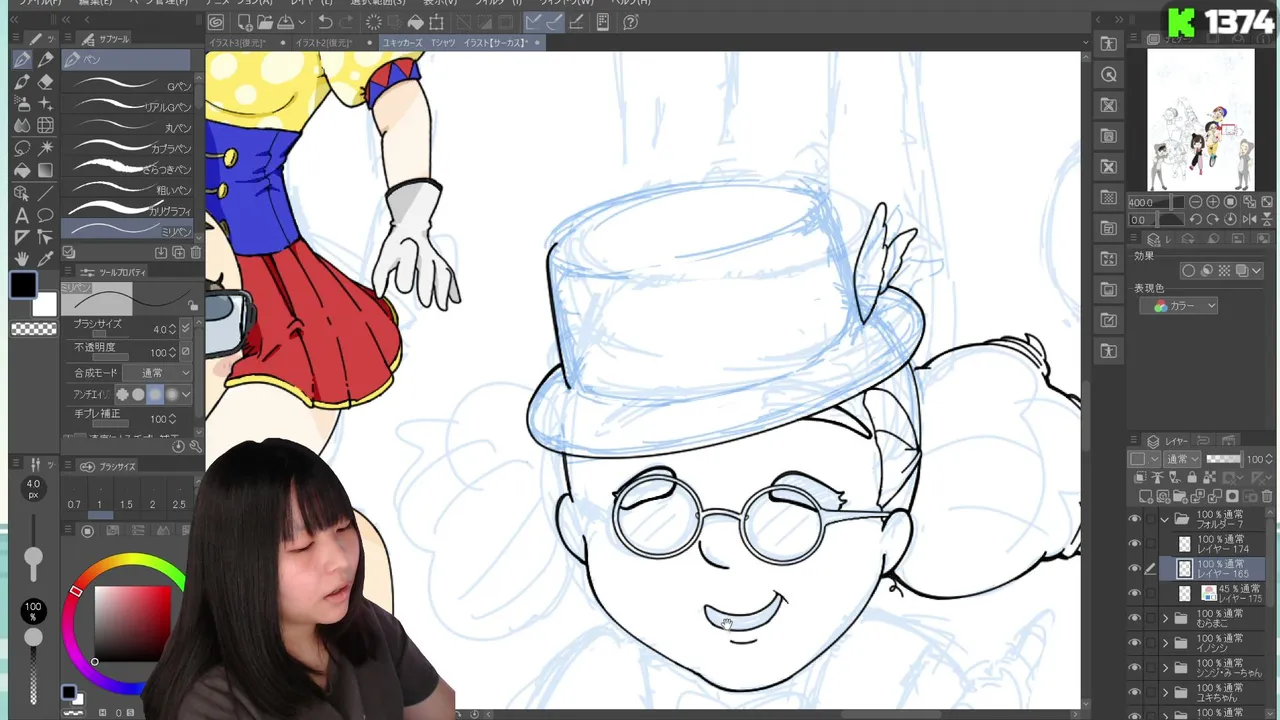This screenshot has height=720, width=1280.
Task: Select the Blend tool
Action: pos(22,126)
